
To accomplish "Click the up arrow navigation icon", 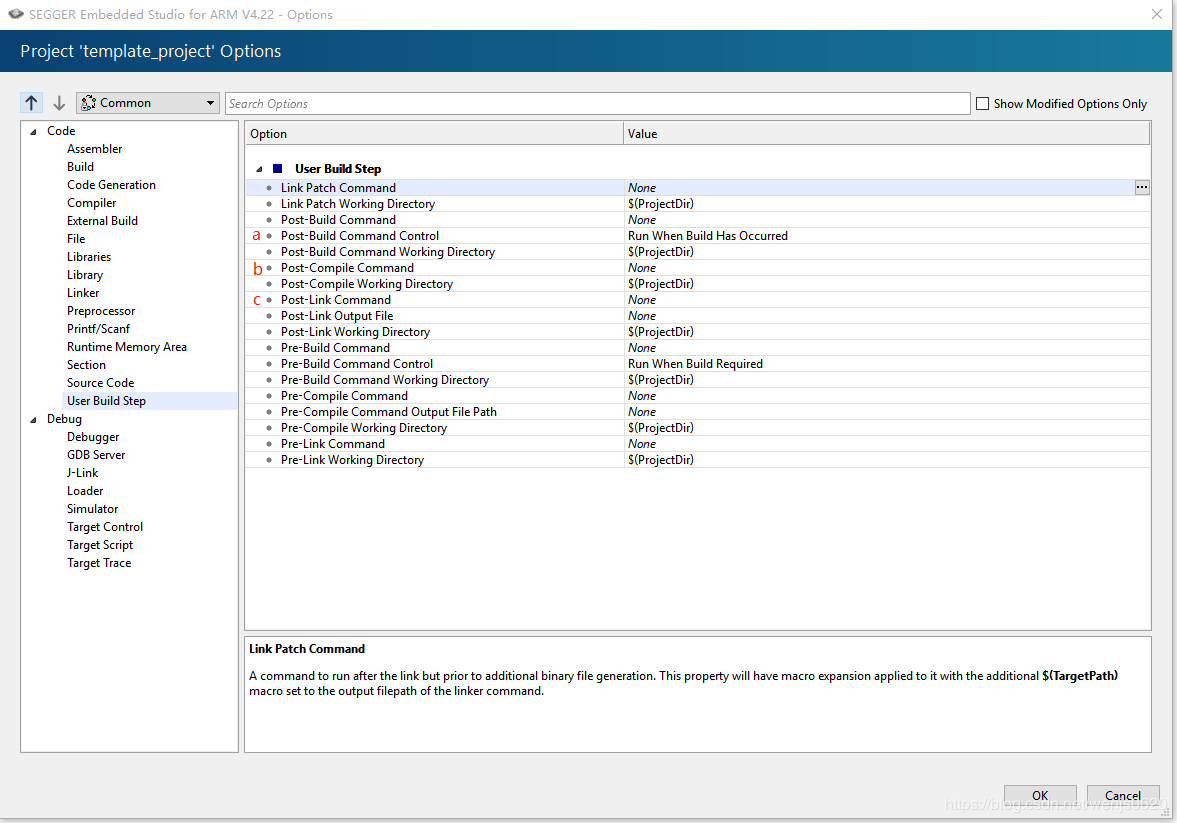I will [32, 103].
